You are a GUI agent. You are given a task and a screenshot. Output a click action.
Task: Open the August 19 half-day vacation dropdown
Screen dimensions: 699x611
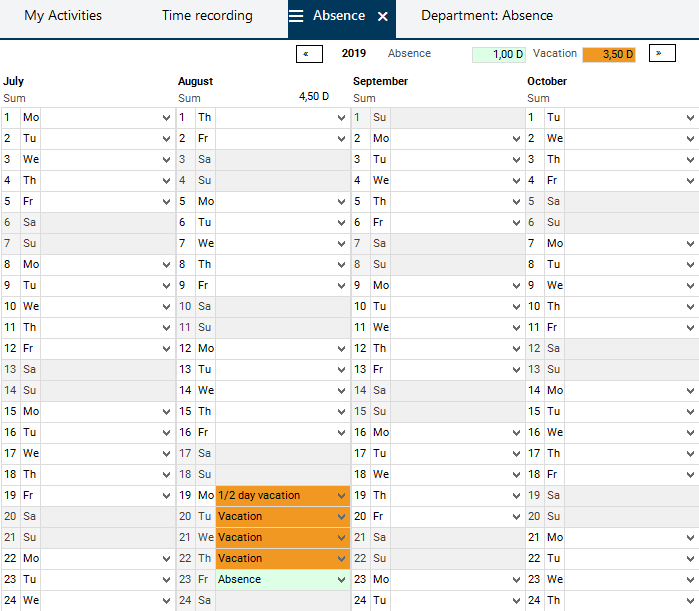(342, 496)
